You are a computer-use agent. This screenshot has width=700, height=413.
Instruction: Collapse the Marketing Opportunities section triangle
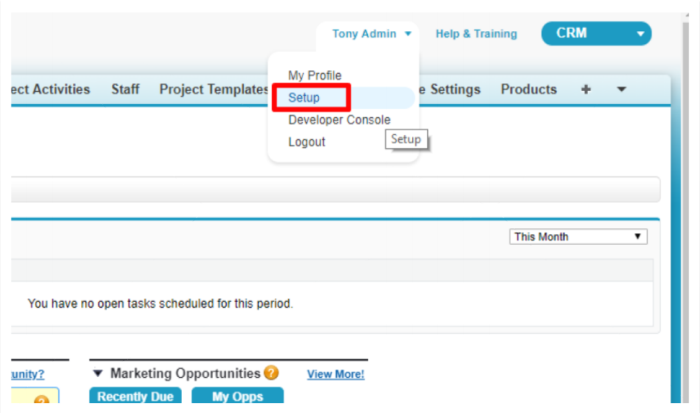[98, 373]
